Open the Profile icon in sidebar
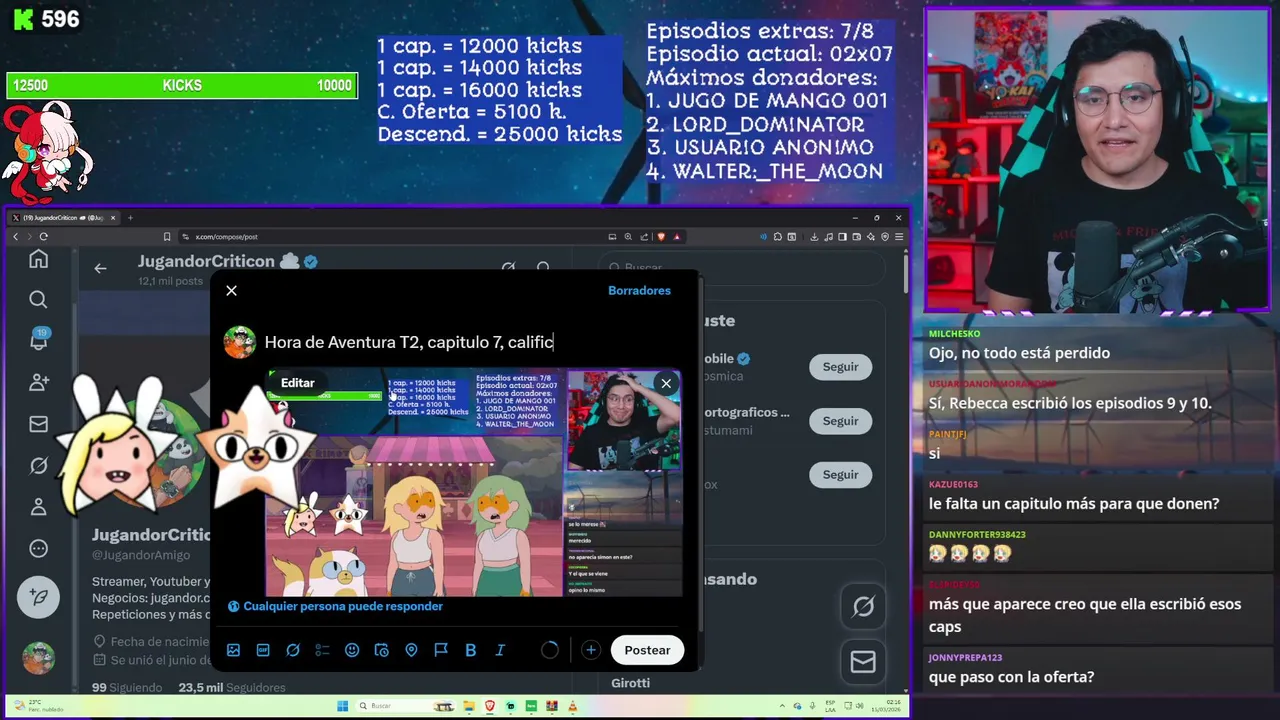The height and width of the screenshot is (720, 1280). click(x=38, y=506)
